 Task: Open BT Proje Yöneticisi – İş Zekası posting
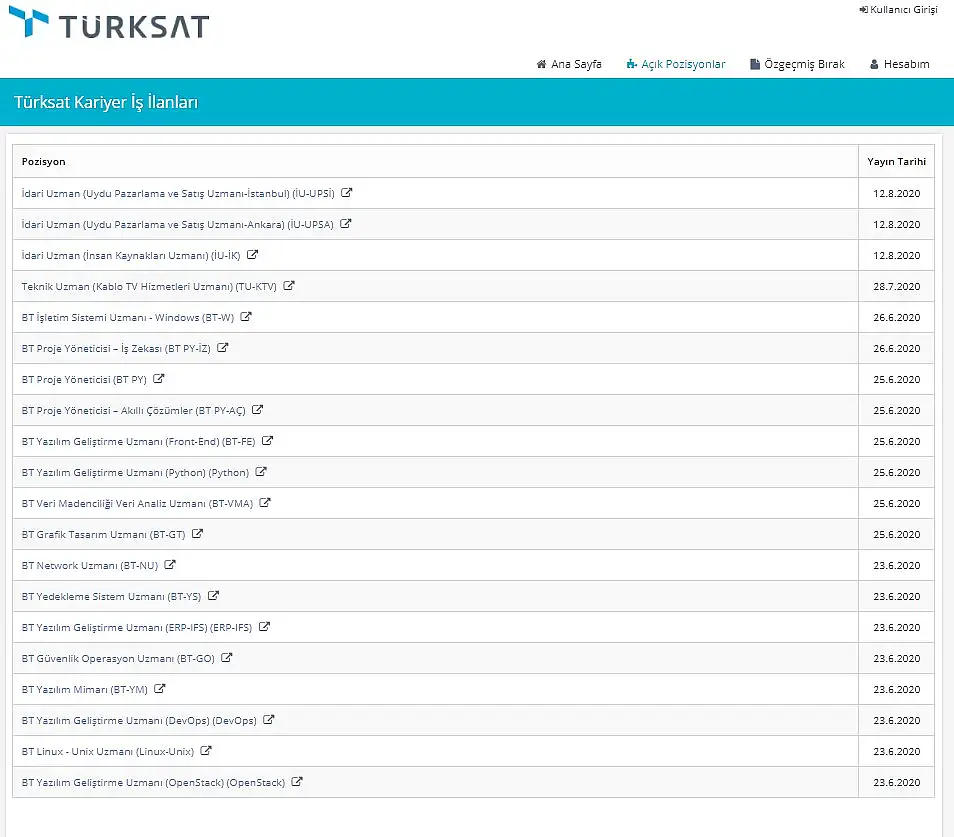click(x=116, y=349)
